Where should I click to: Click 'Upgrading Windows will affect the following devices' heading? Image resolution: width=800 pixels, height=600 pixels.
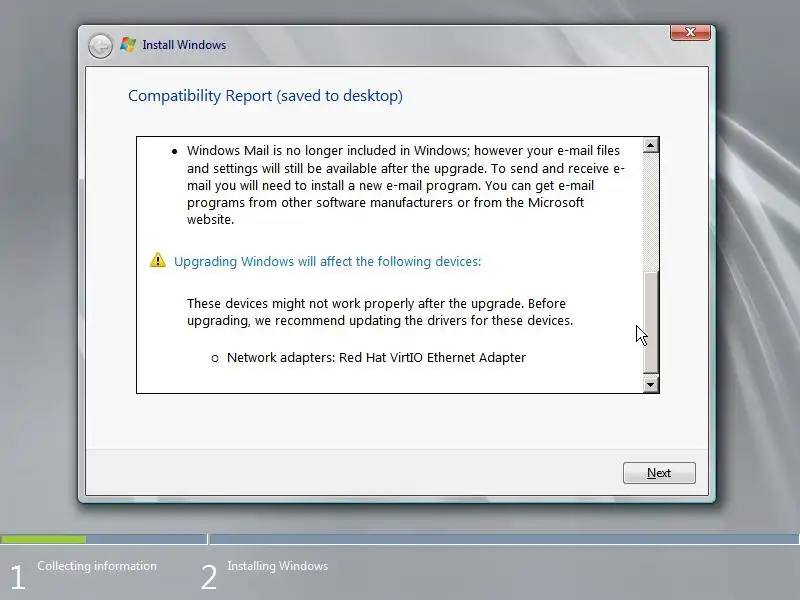click(328, 261)
